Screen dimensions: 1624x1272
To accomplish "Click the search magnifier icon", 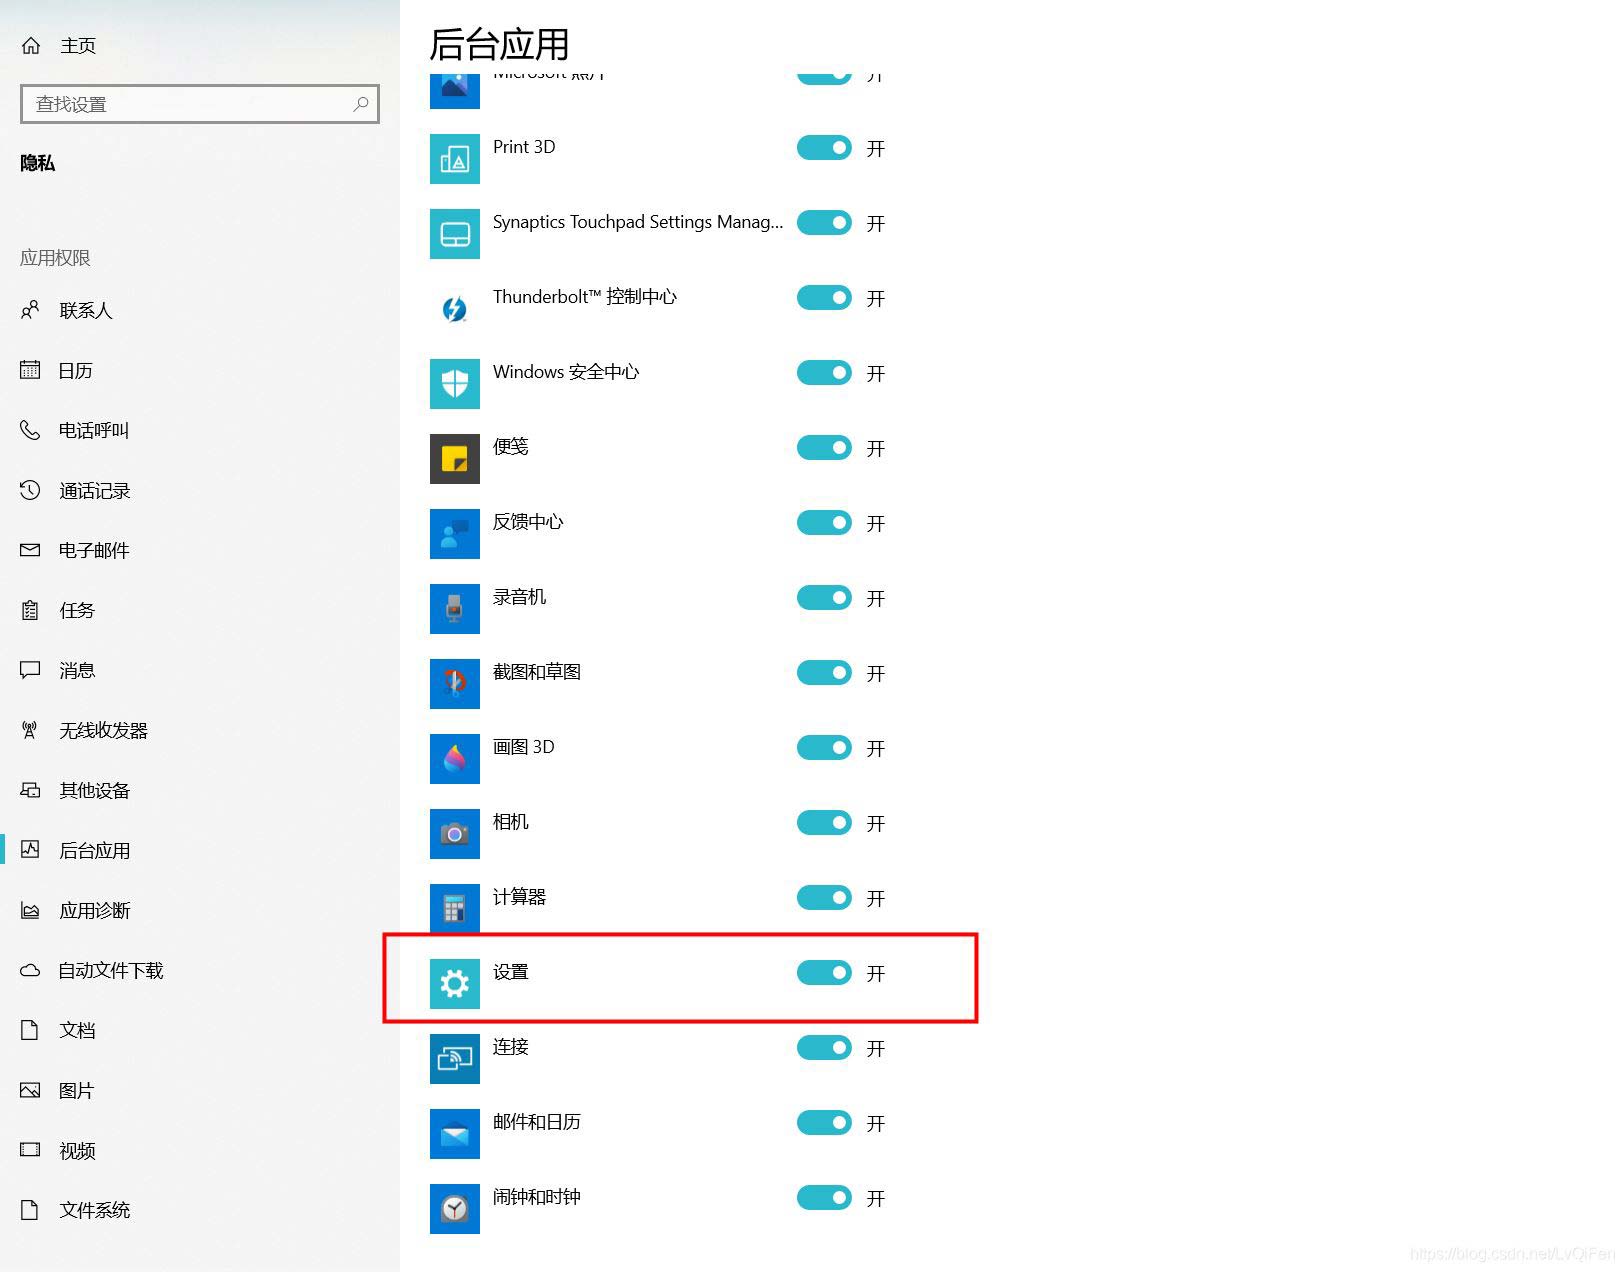I will click(x=361, y=104).
